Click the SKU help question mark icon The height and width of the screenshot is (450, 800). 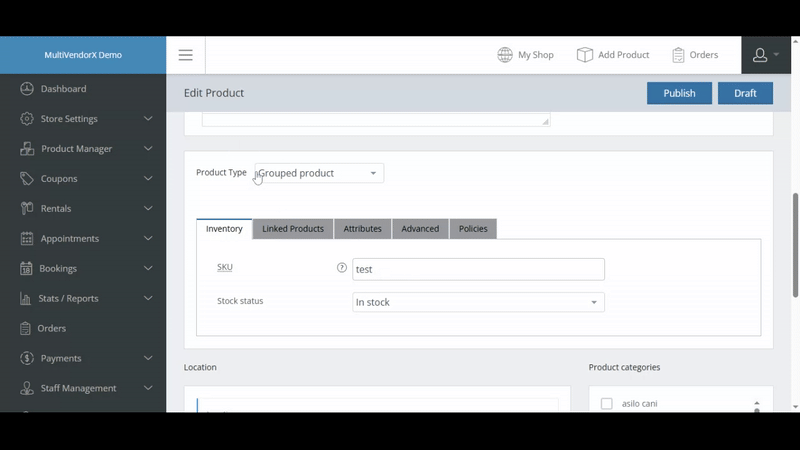(342, 268)
